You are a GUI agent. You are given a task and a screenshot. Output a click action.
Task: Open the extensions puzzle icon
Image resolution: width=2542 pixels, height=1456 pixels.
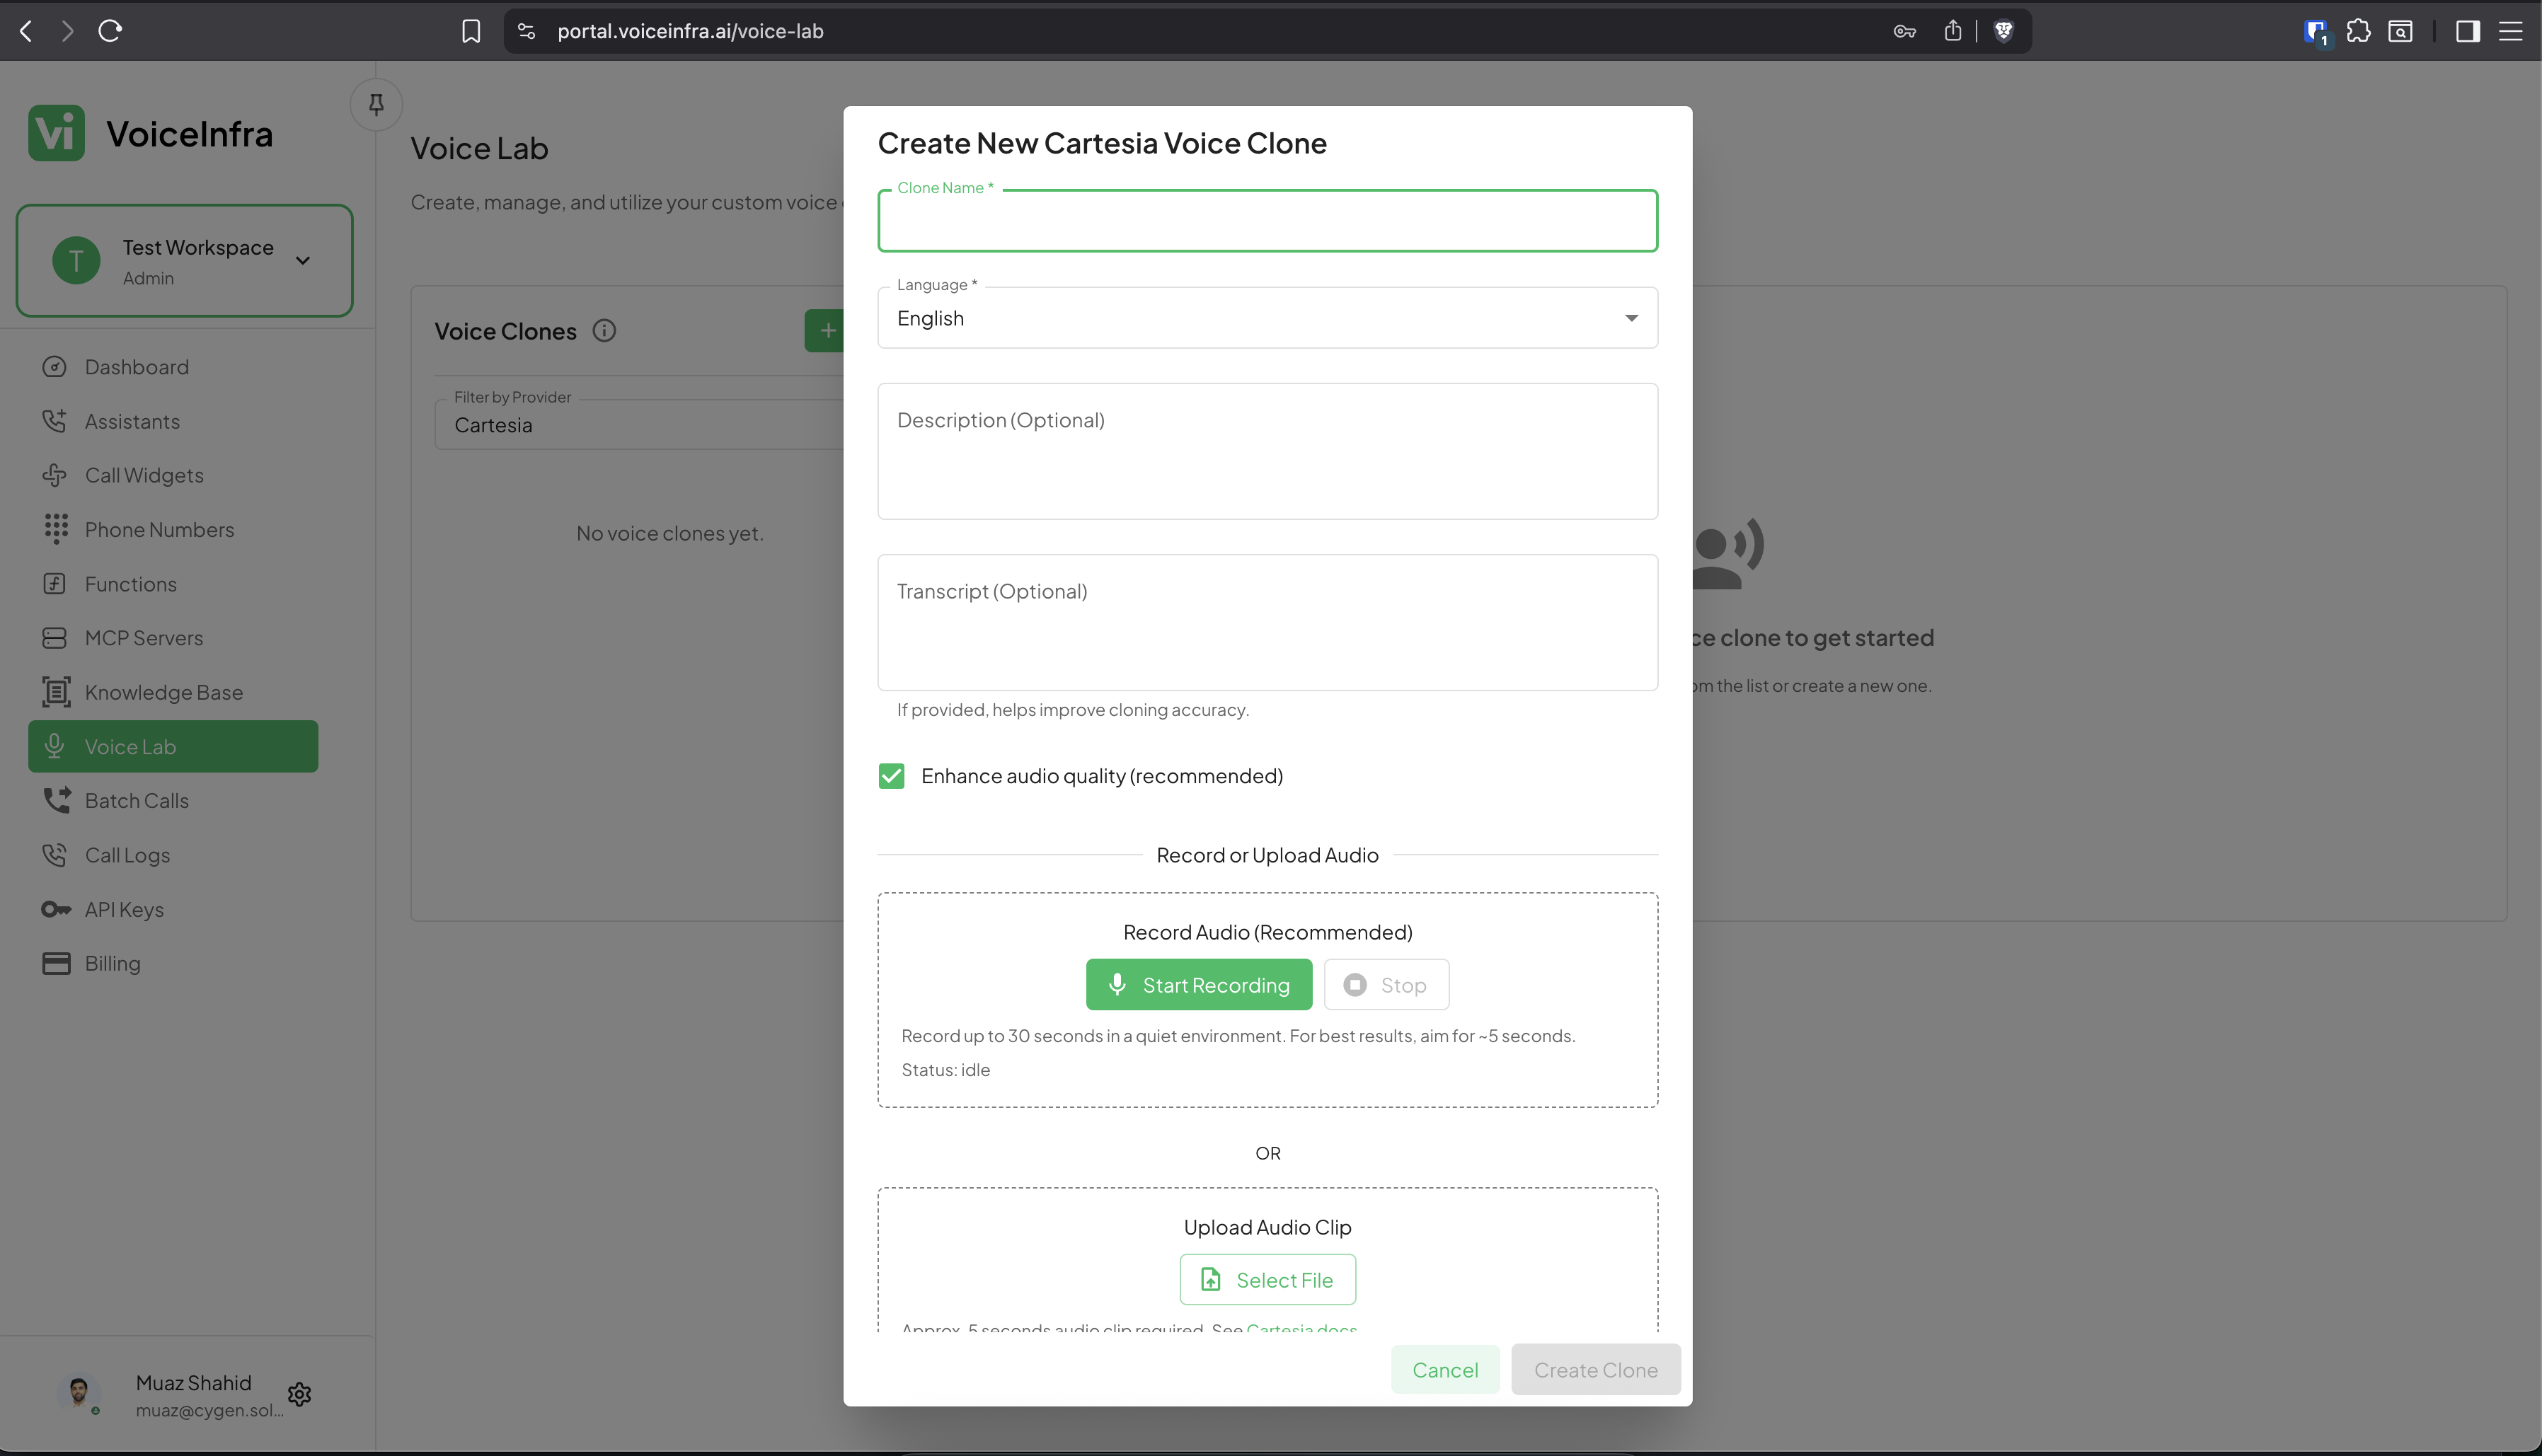coord(2358,31)
